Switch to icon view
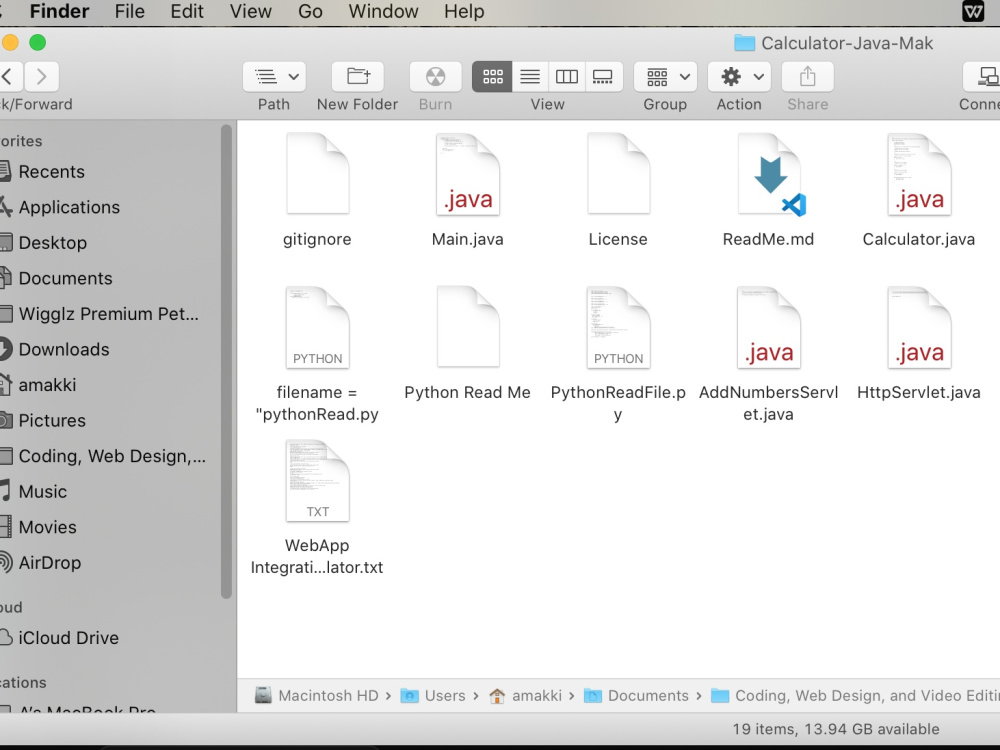This screenshot has width=1000, height=750. coord(492,77)
